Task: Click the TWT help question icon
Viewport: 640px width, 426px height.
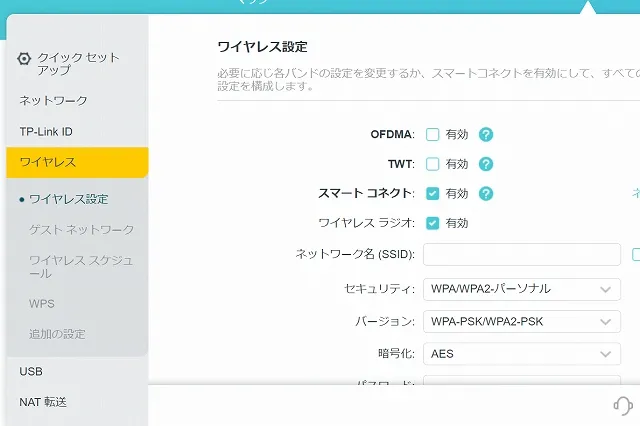Action: pos(486,164)
